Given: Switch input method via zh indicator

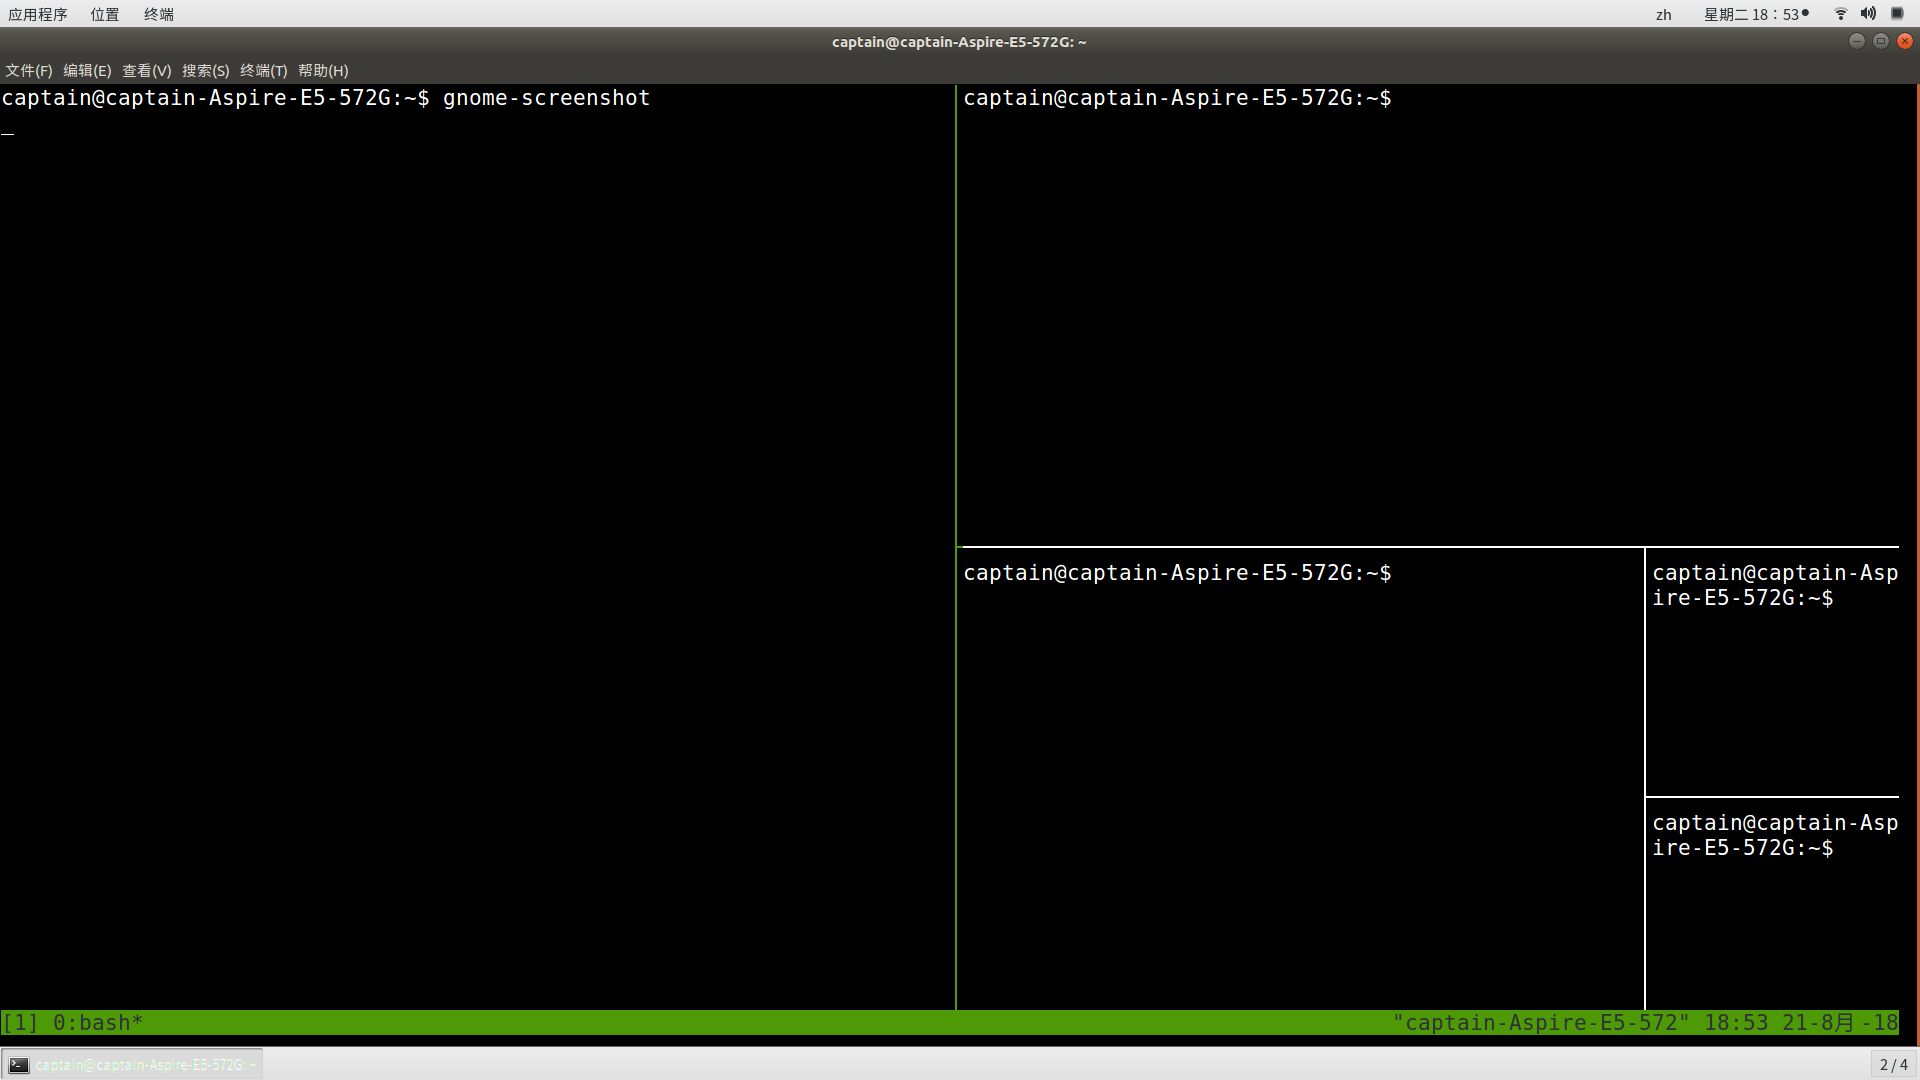Looking at the screenshot, I should pyautogui.click(x=1663, y=14).
